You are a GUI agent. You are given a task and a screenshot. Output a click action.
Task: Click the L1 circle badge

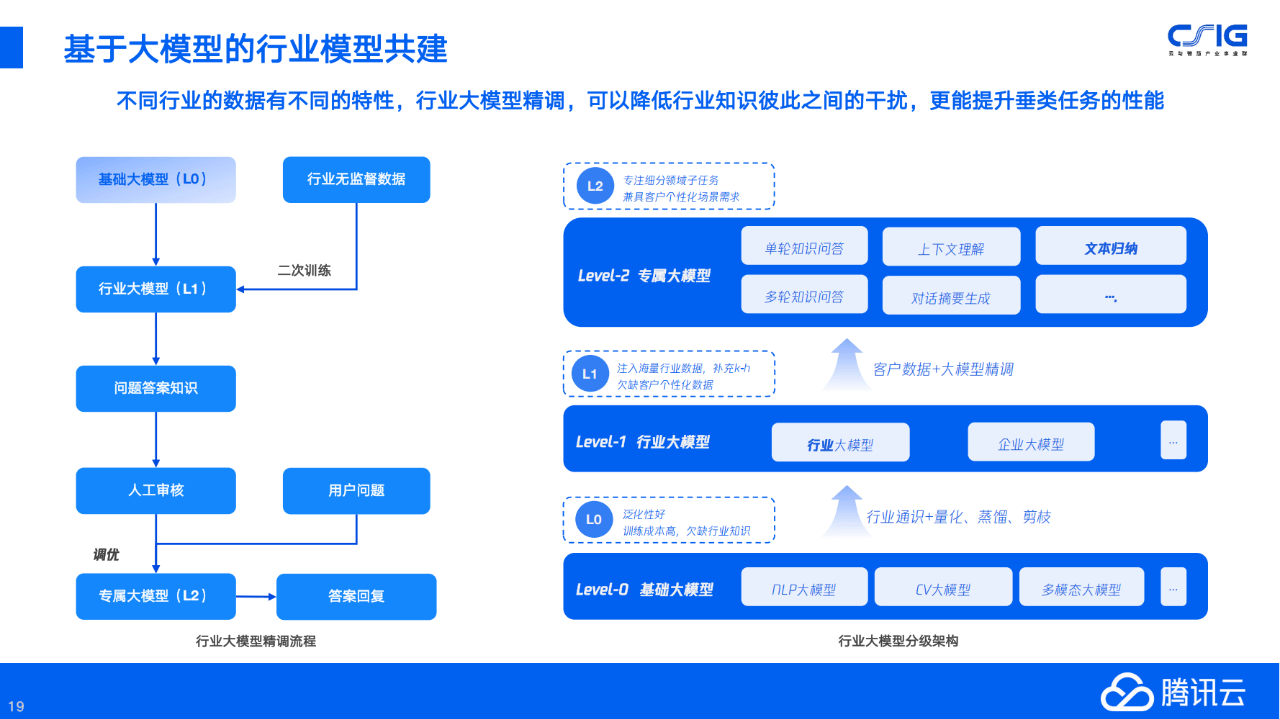(590, 373)
